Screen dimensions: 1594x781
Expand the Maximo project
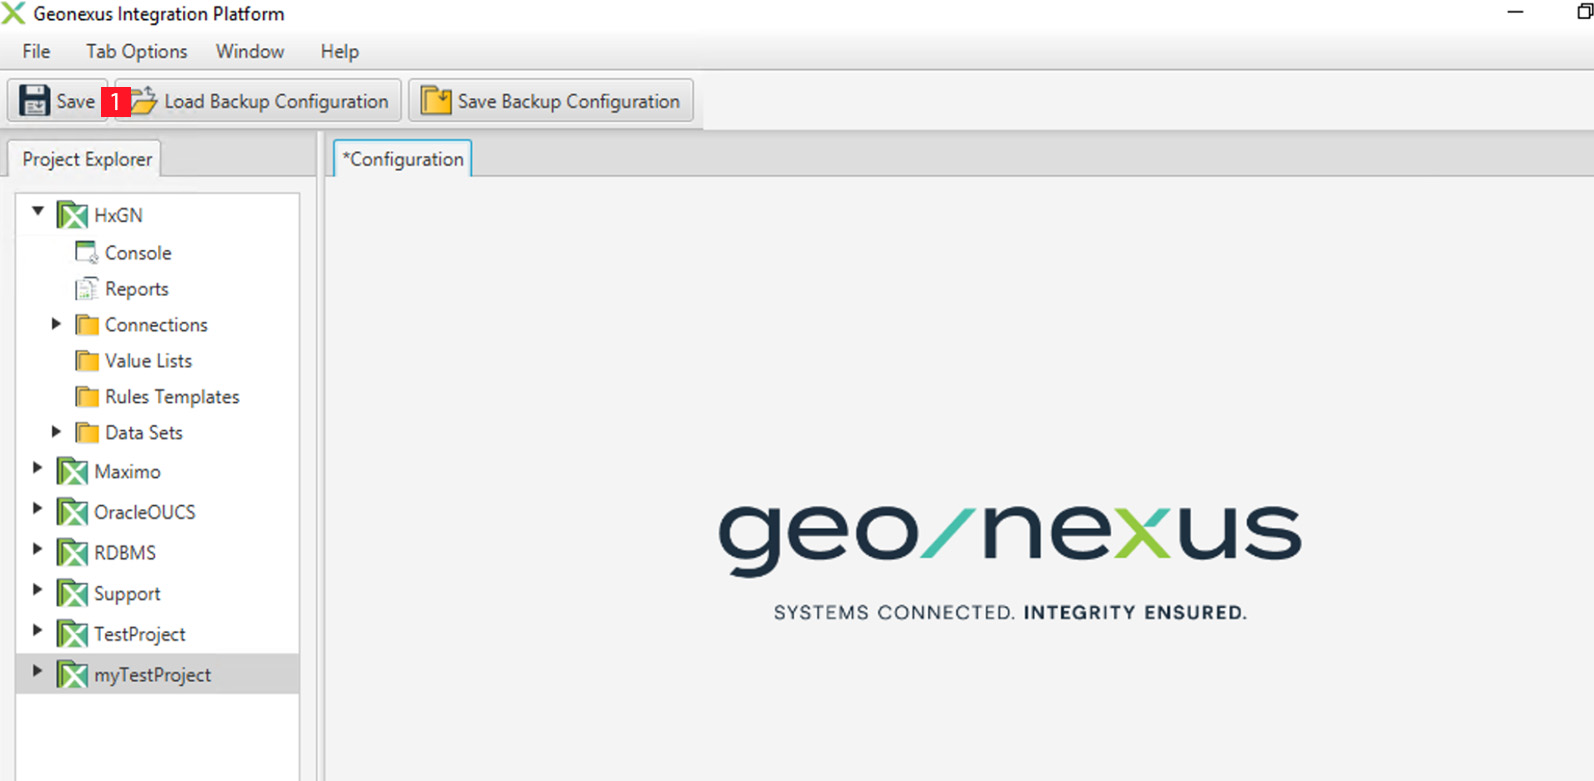[x=37, y=468]
